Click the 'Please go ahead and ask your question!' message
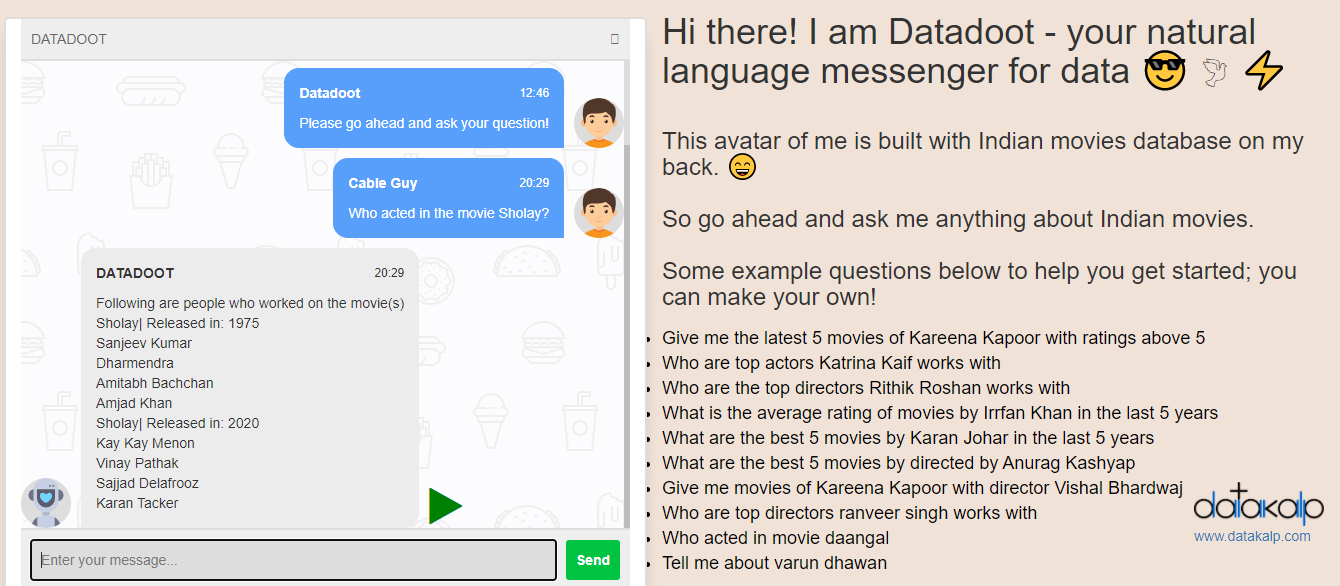Image resolution: width=1340 pixels, height=586 pixels. (424, 123)
